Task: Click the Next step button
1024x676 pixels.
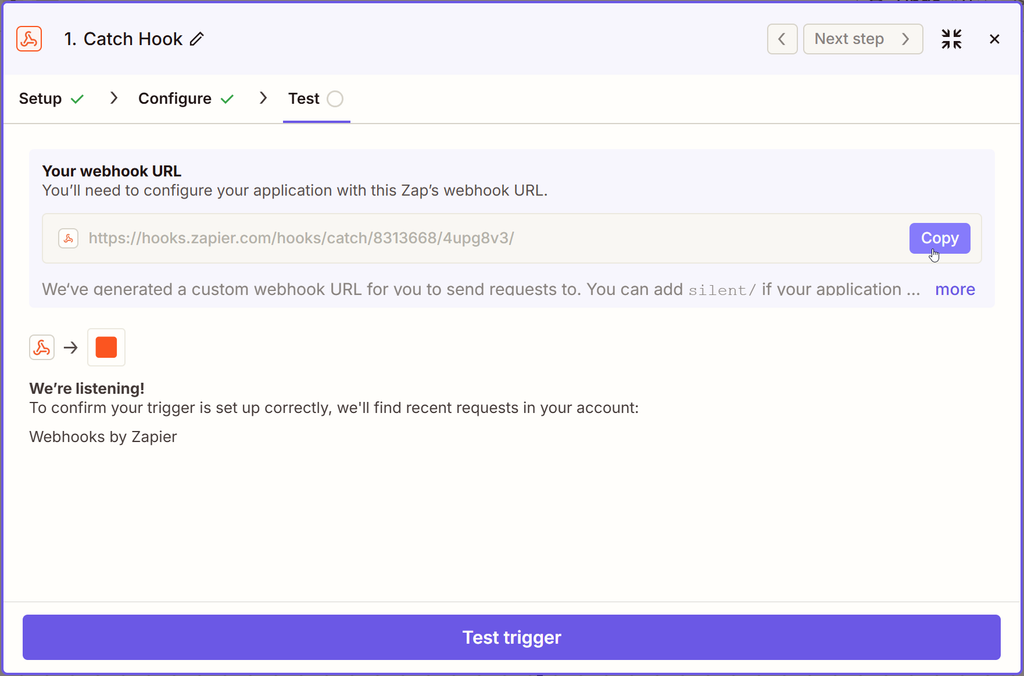Action: 863,39
